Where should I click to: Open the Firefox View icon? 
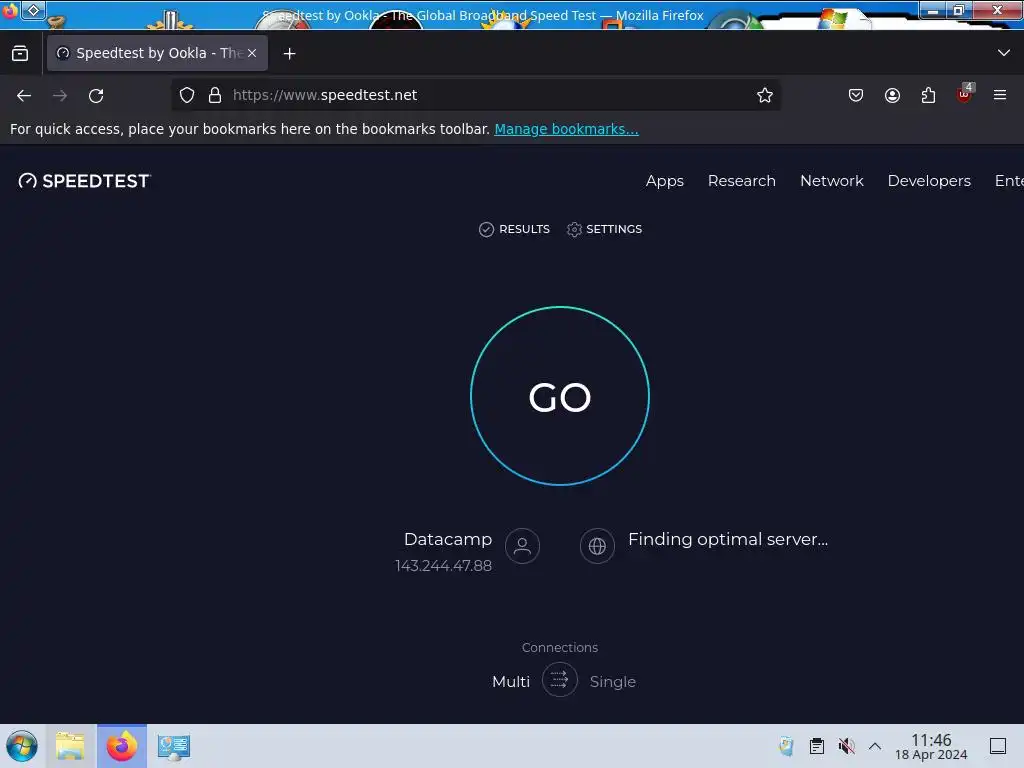click(x=20, y=54)
